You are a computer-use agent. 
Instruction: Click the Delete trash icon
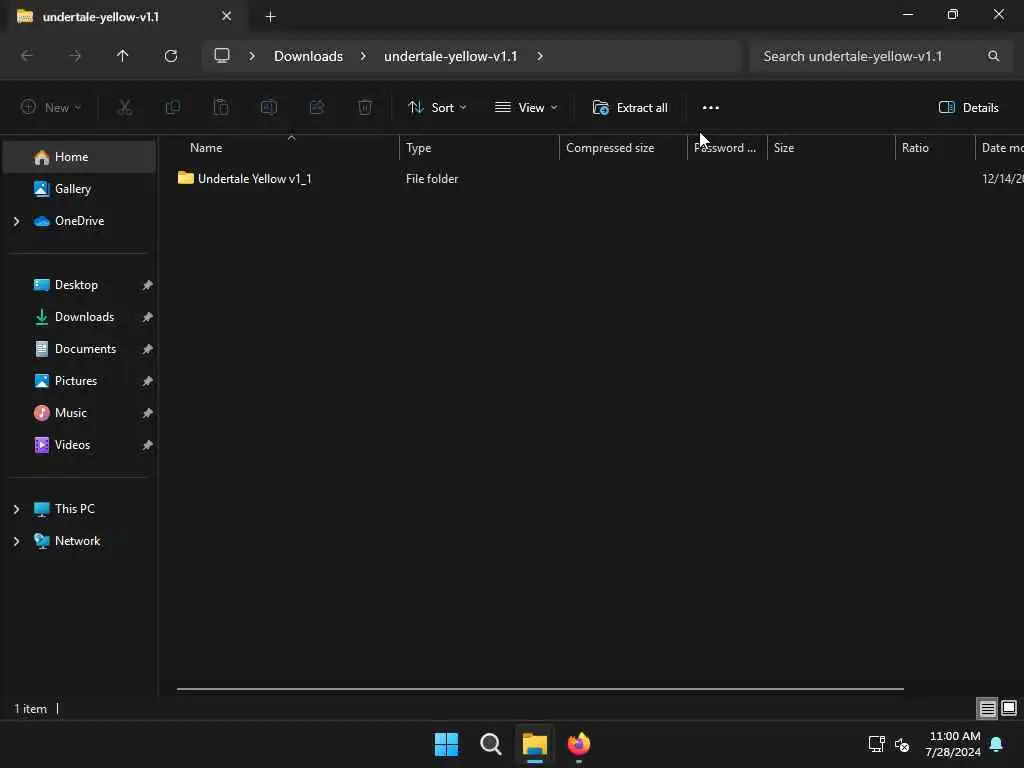pos(365,107)
